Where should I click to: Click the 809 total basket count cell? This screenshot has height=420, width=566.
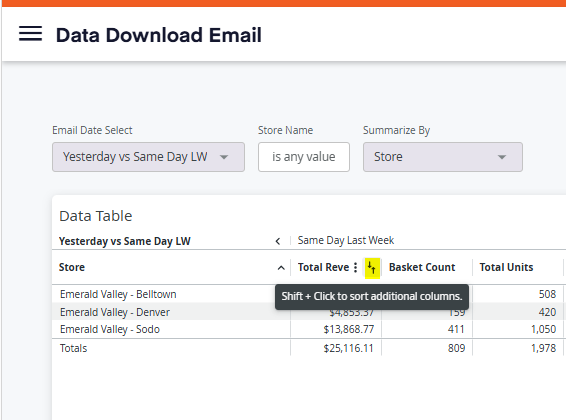456,348
